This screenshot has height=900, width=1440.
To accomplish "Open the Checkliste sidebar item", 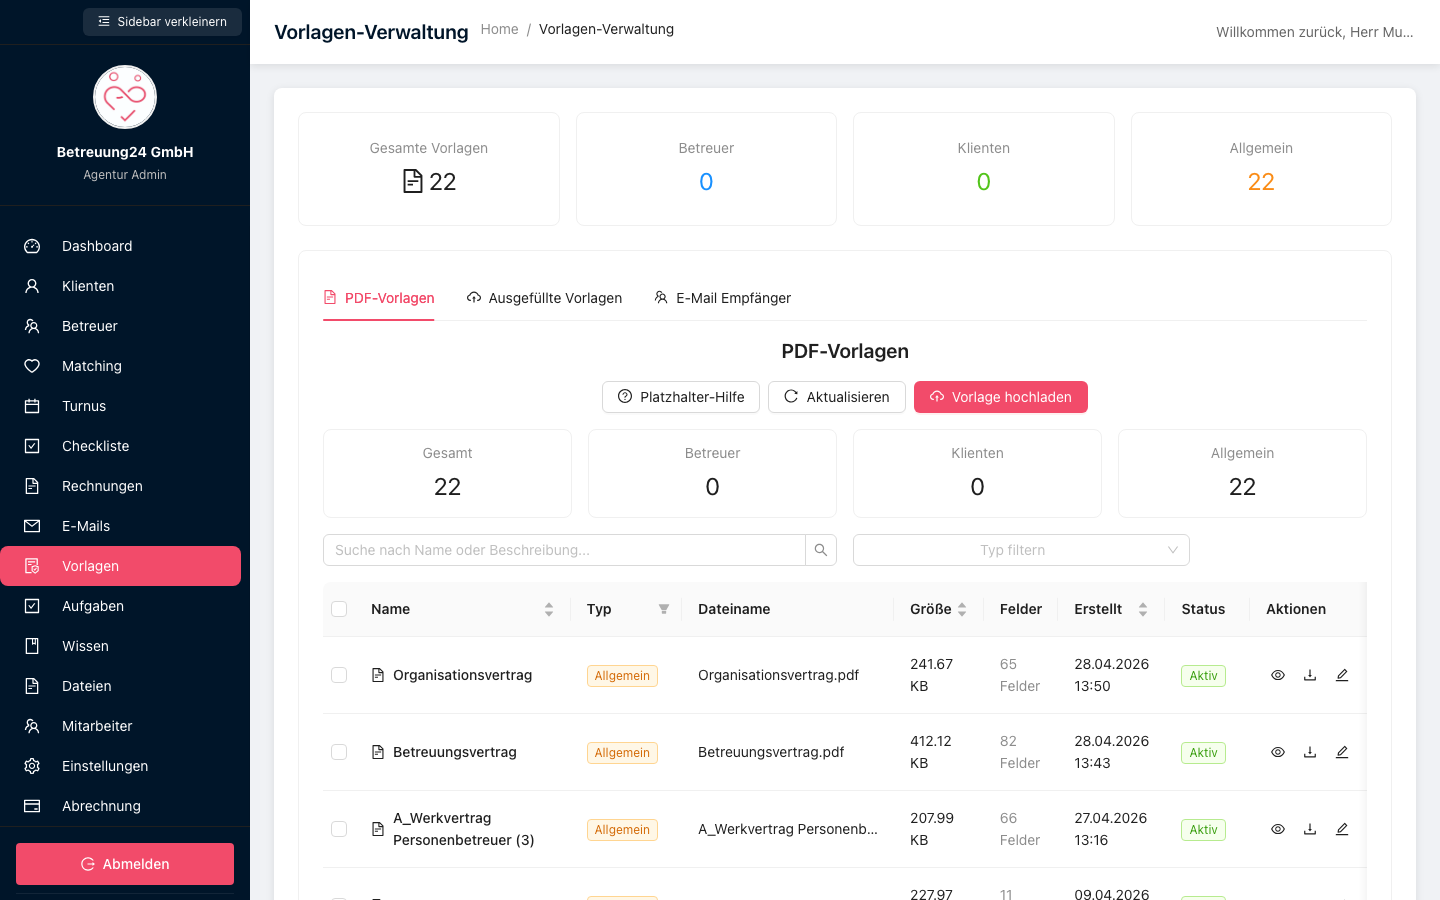I will [120, 446].
